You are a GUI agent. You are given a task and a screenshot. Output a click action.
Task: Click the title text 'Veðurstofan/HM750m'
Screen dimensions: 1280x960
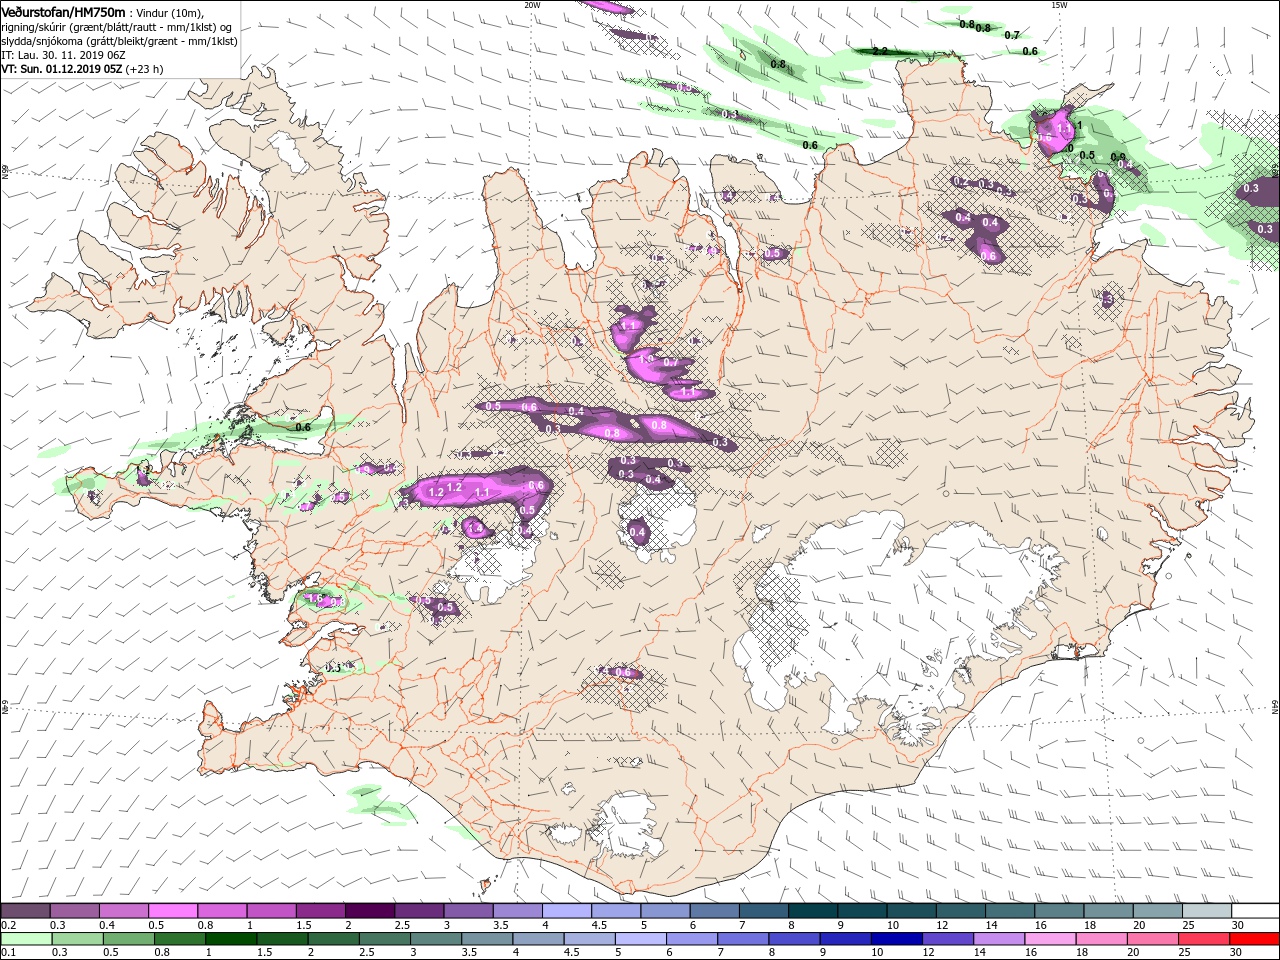point(64,11)
